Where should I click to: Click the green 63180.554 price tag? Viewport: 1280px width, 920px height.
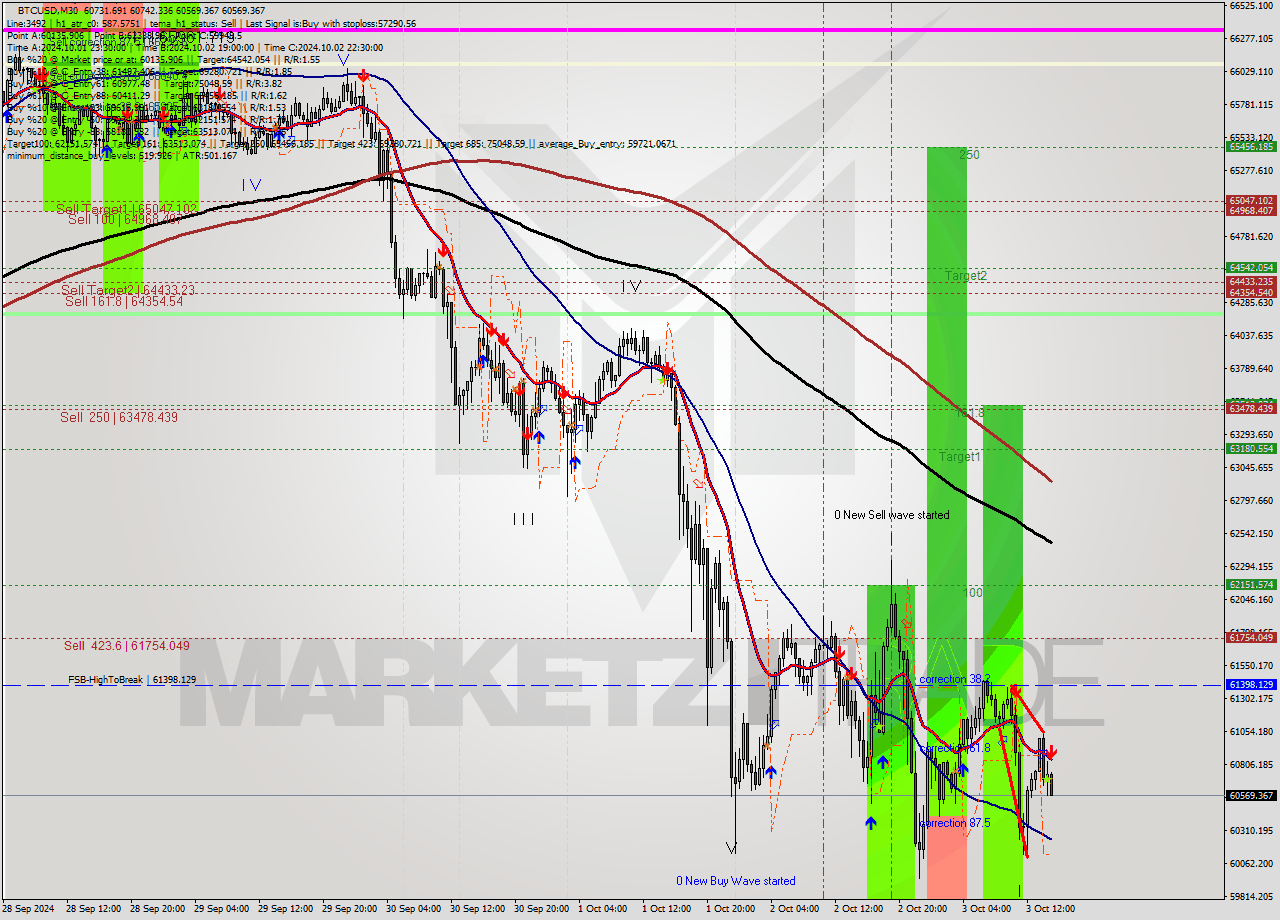[x=1251, y=448]
